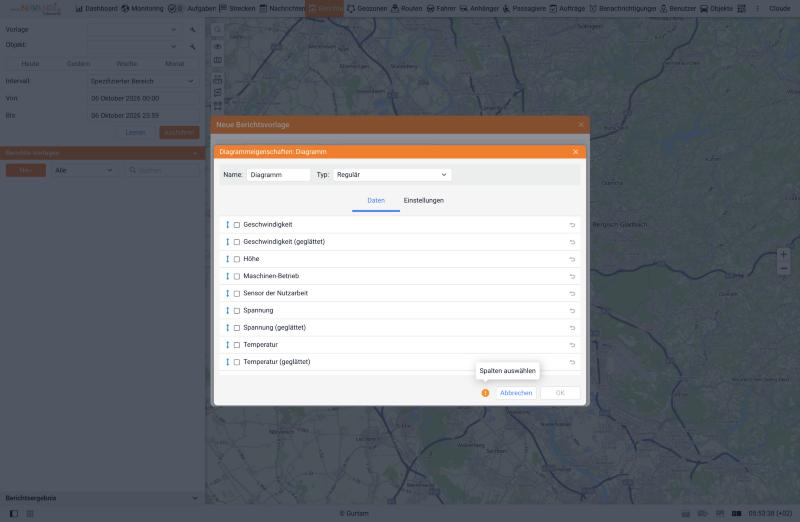
Task: Select the Heute quick interval
Action: coord(30,64)
